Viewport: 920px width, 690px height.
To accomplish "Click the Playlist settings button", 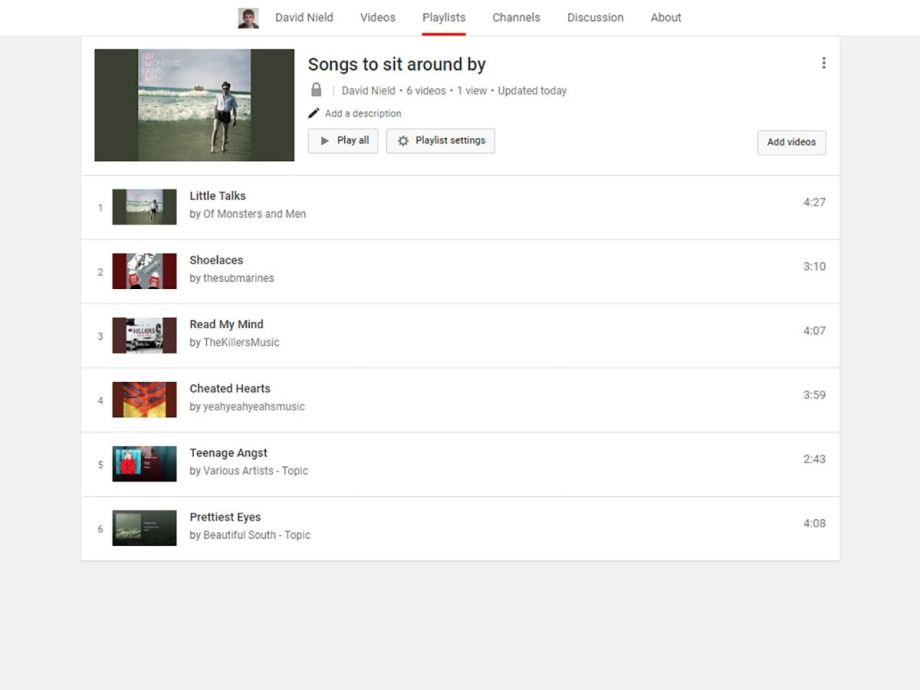I will click(x=440, y=141).
